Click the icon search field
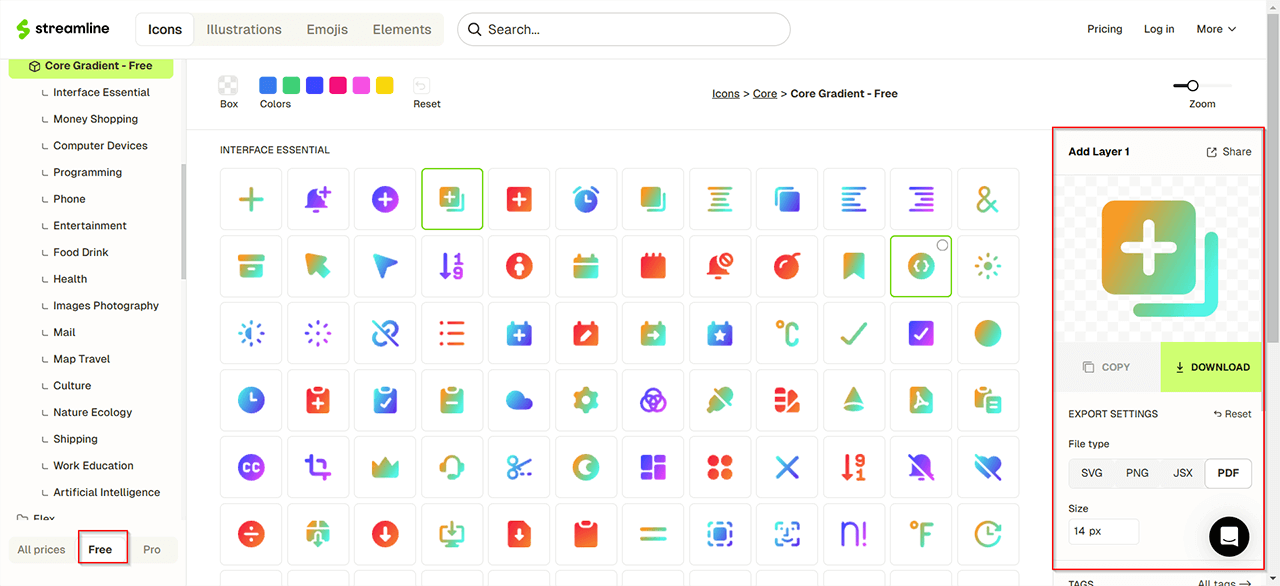The image size is (1280, 586). pyautogui.click(x=624, y=29)
